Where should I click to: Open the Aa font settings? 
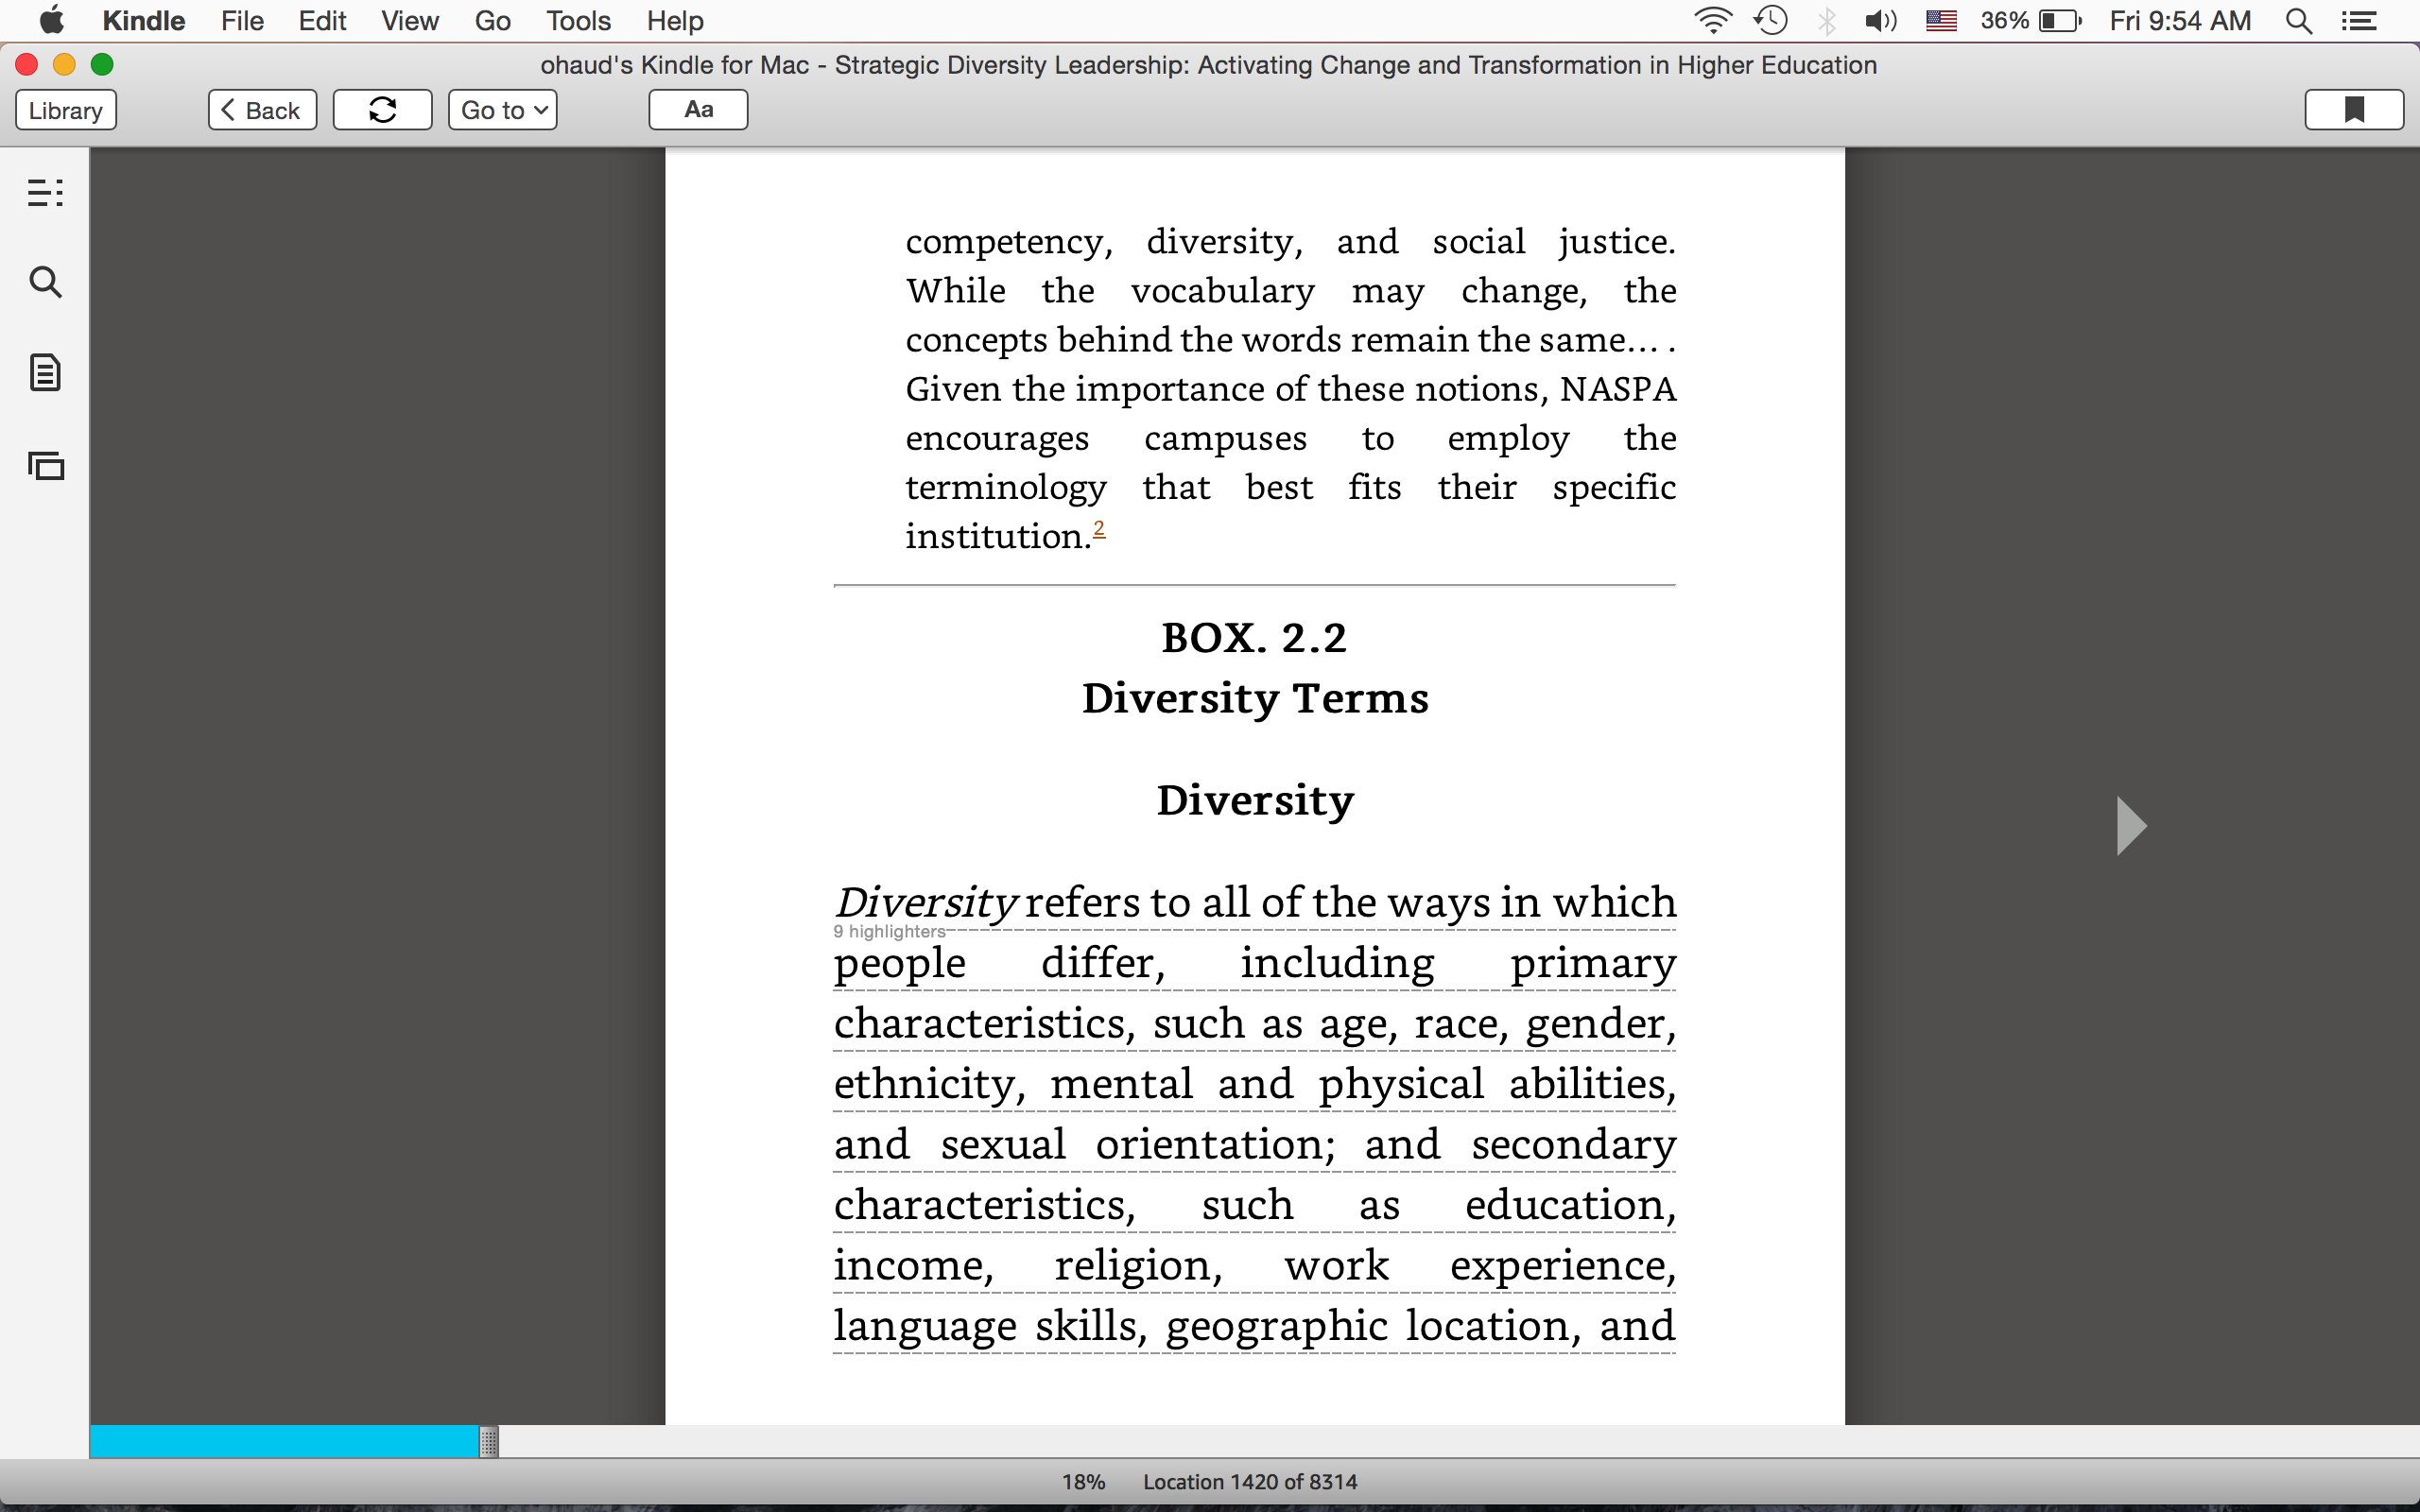pyautogui.click(x=698, y=110)
